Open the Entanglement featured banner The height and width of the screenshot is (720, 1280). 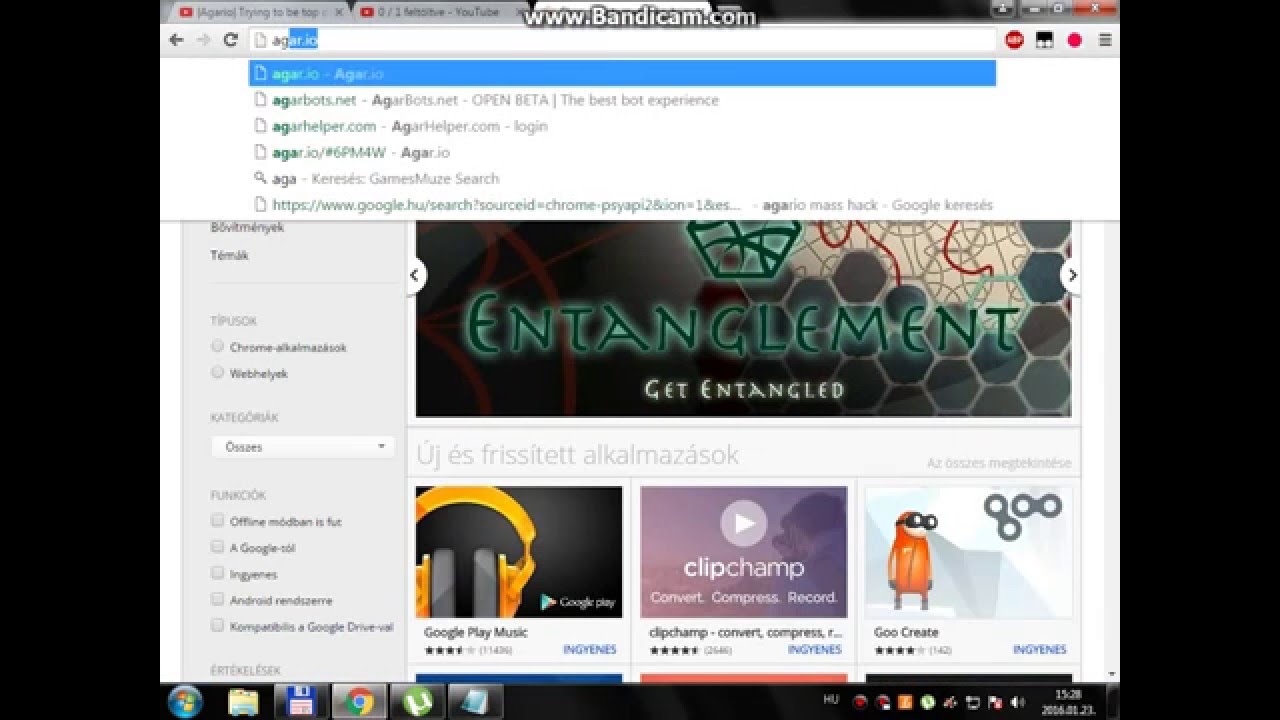tap(743, 318)
